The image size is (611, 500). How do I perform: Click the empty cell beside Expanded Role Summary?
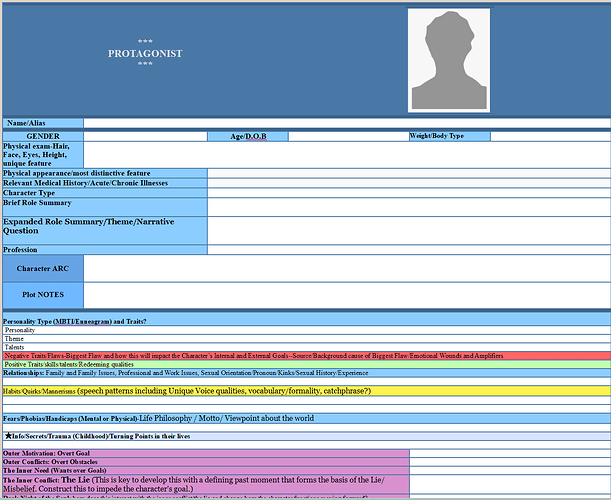coord(408,230)
